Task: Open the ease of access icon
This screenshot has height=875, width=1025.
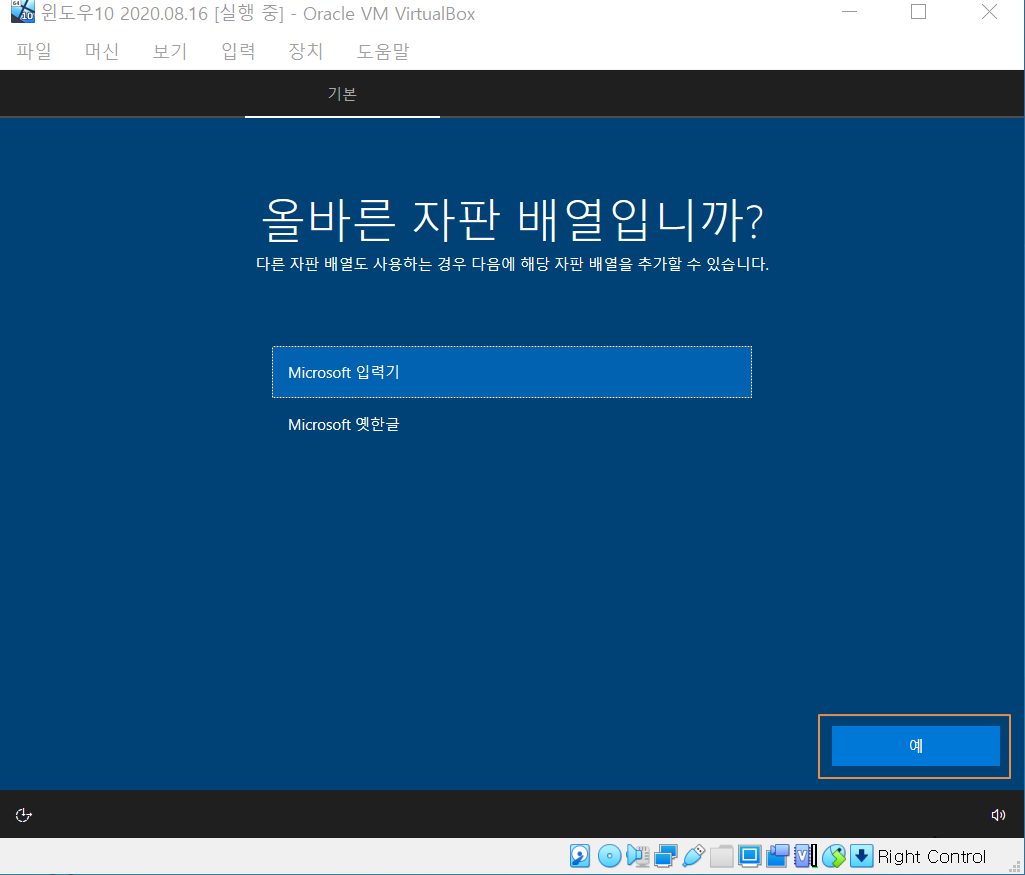Action: click(24, 815)
